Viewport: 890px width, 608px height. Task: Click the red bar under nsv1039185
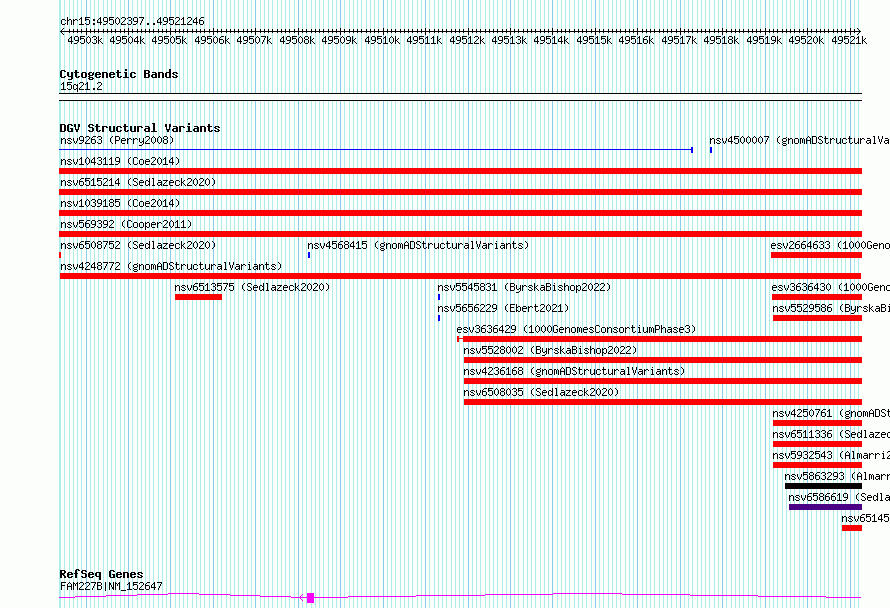point(460,213)
